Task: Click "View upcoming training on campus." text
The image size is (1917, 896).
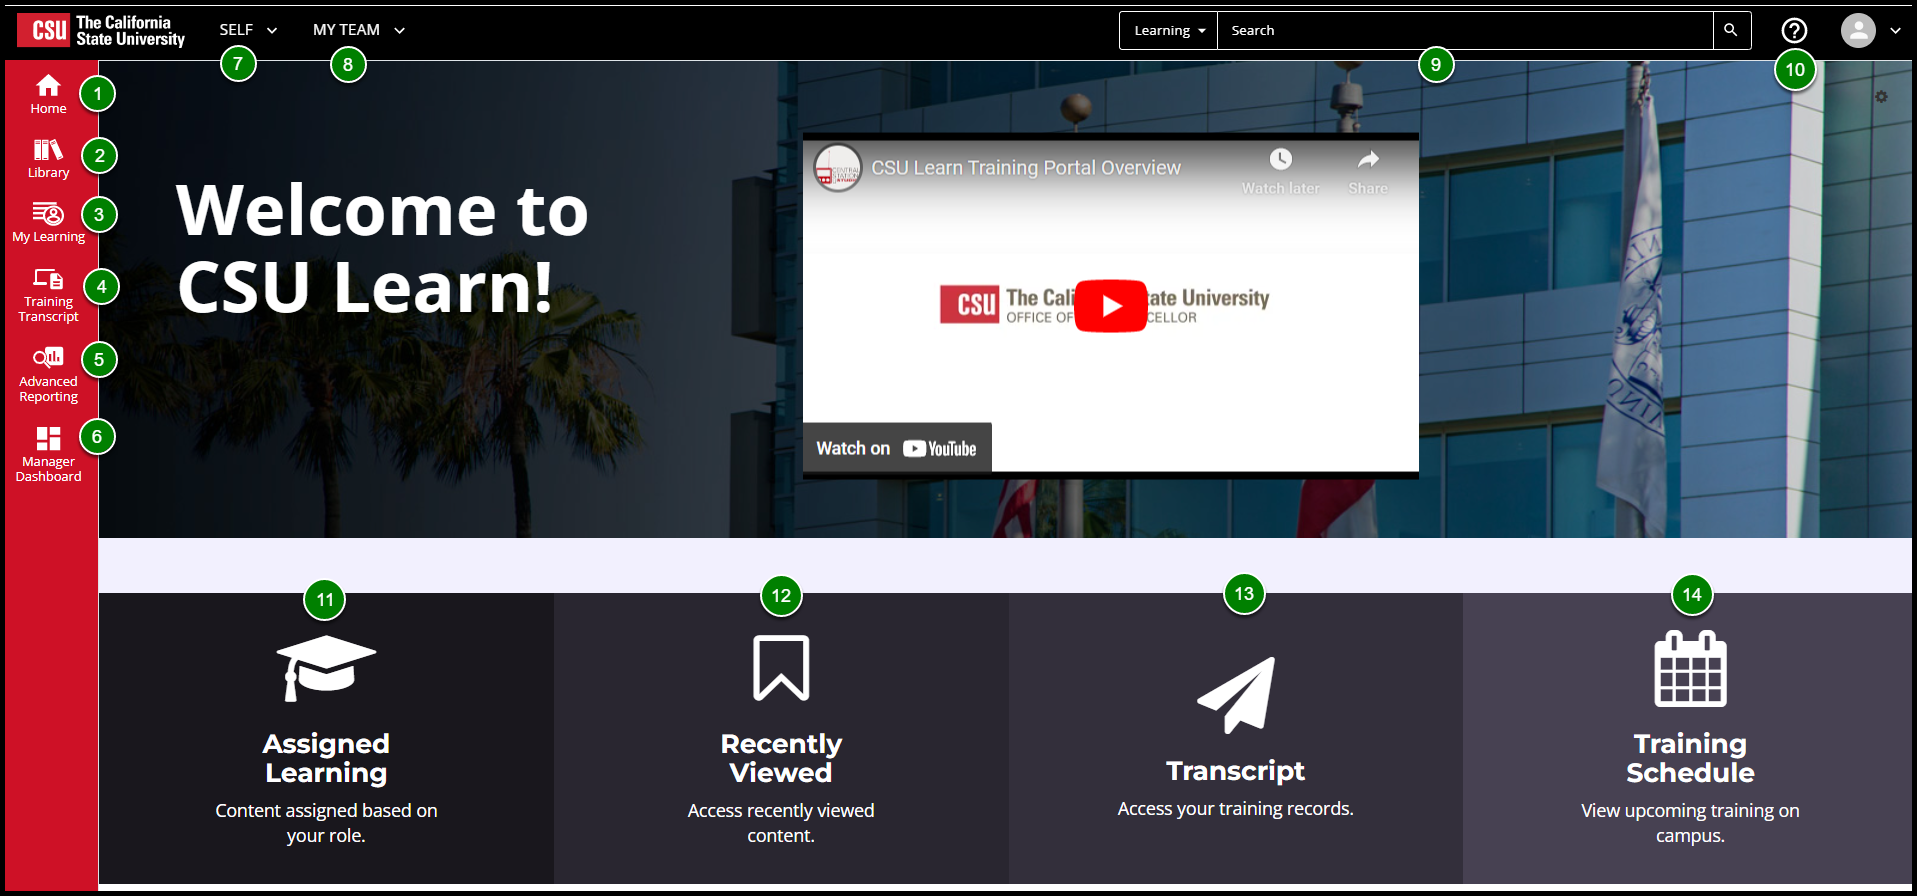Action: [x=1690, y=823]
